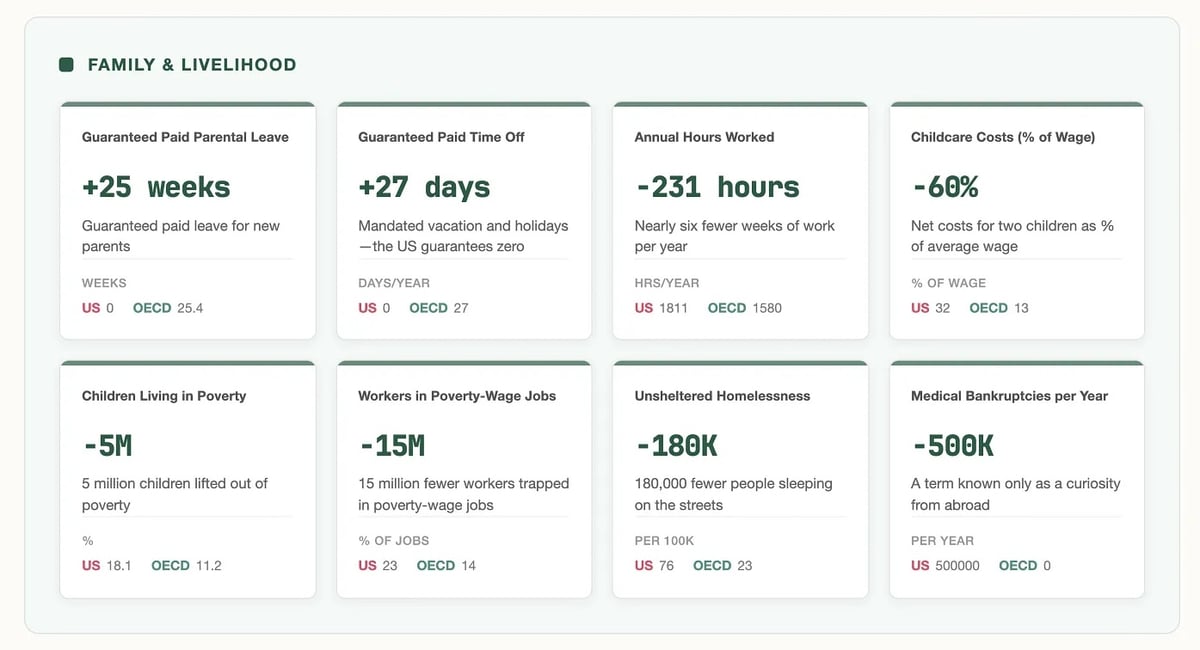The height and width of the screenshot is (650, 1200).
Task: Click the Family & Livelihood section heading
Action: [x=191, y=65]
